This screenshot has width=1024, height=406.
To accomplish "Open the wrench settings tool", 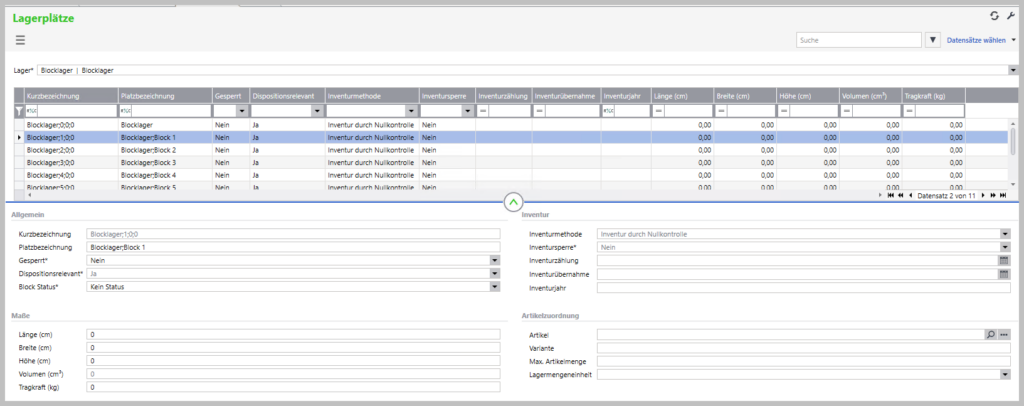I will (x=1011, y=16).
